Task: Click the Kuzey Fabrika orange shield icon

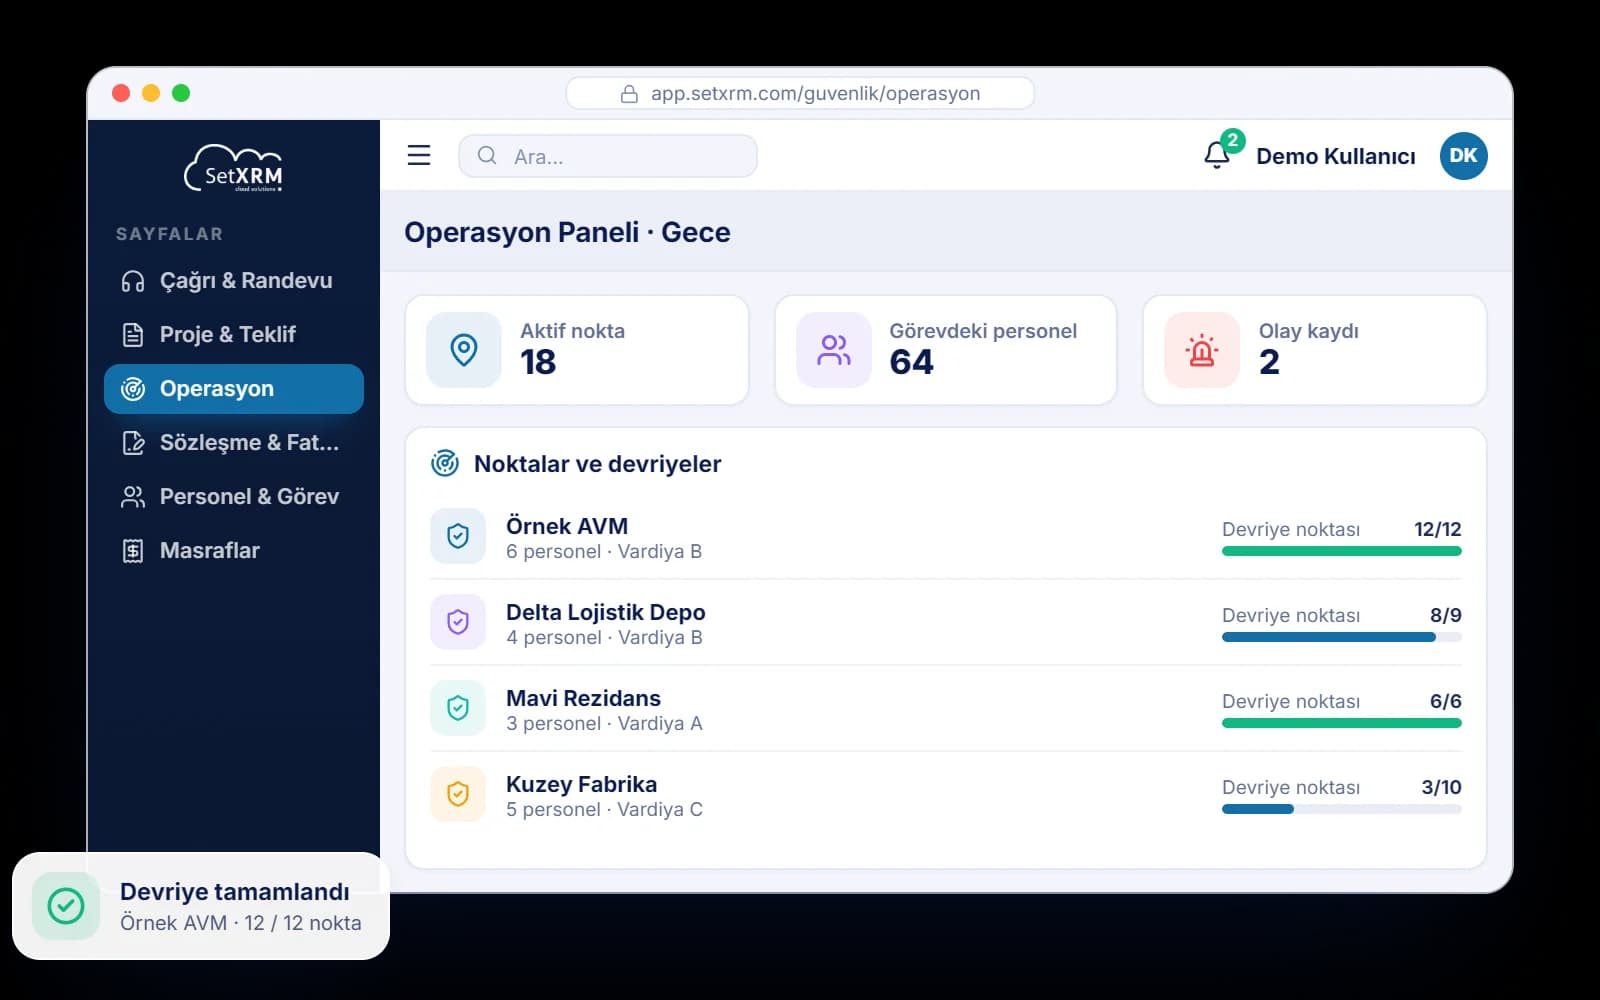Action: pyautogui.click(x=458, y=794)
